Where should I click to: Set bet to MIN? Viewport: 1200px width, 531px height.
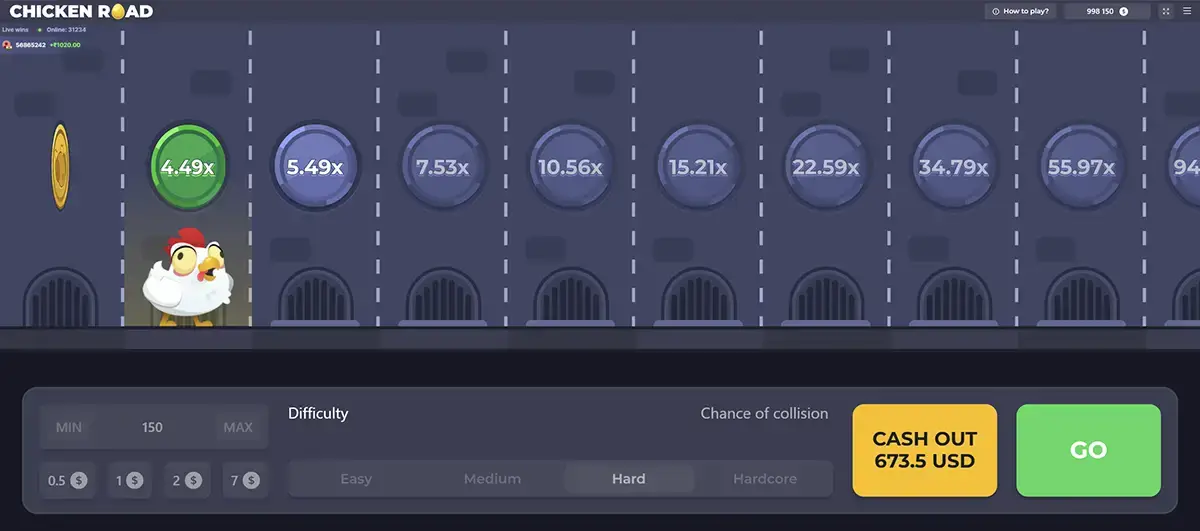point(68,427)
